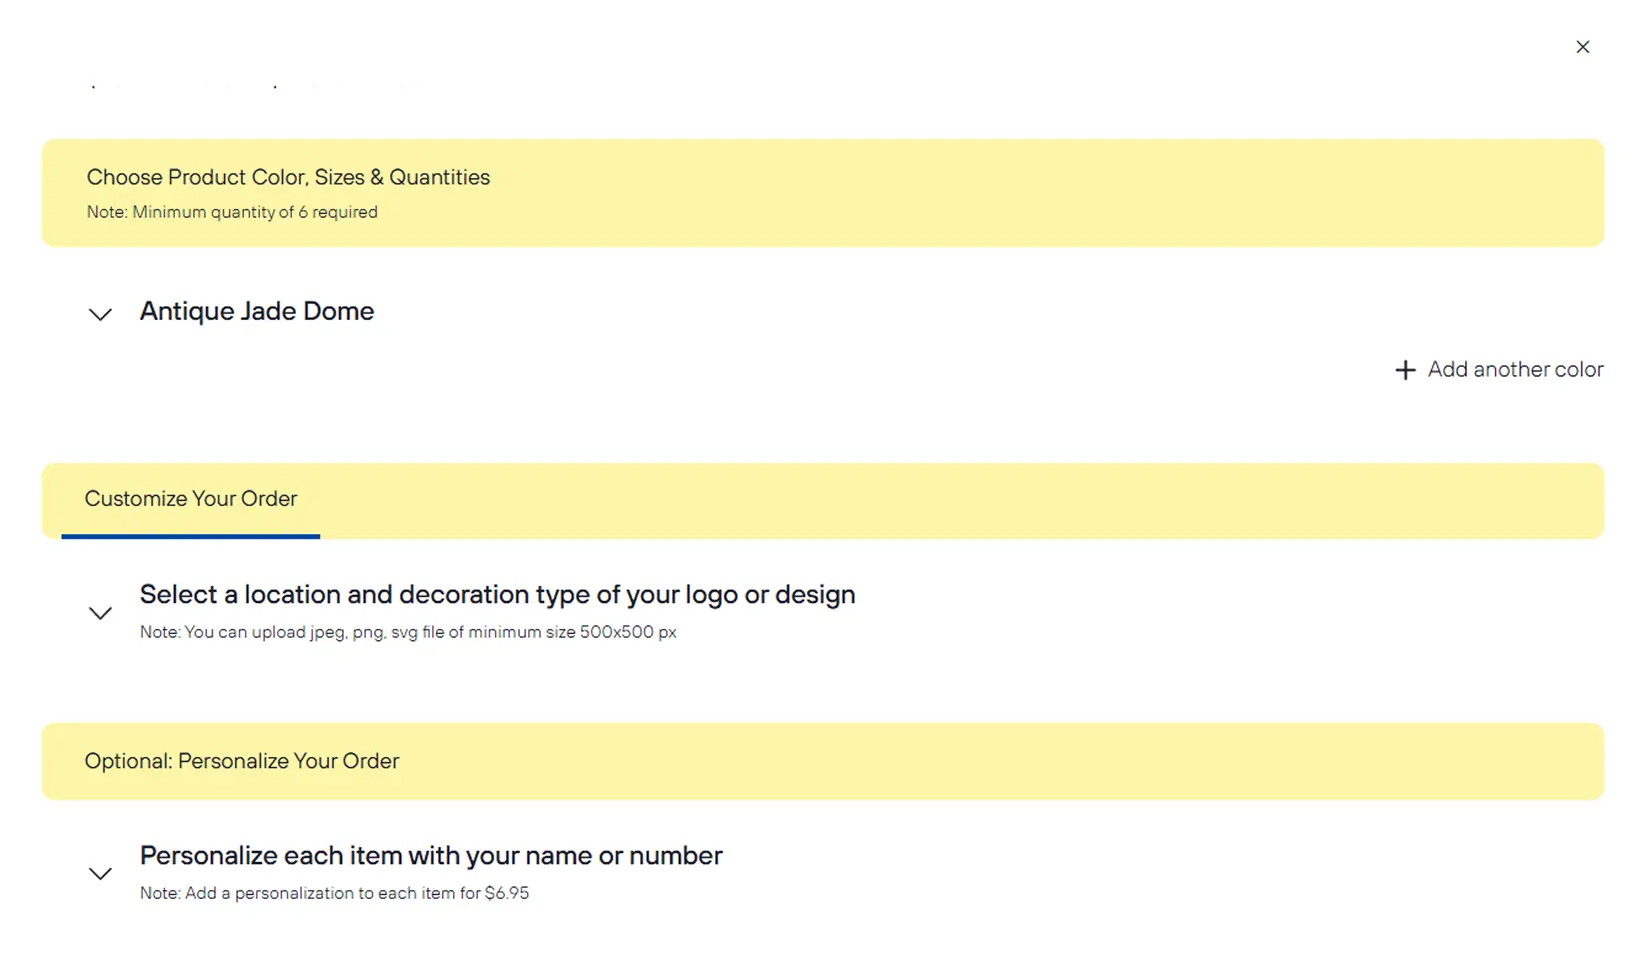This screenshot has height=971, width=1646.
Task: Click the upload jpeg, png, svg file note
Action: [x=408, y=632]
